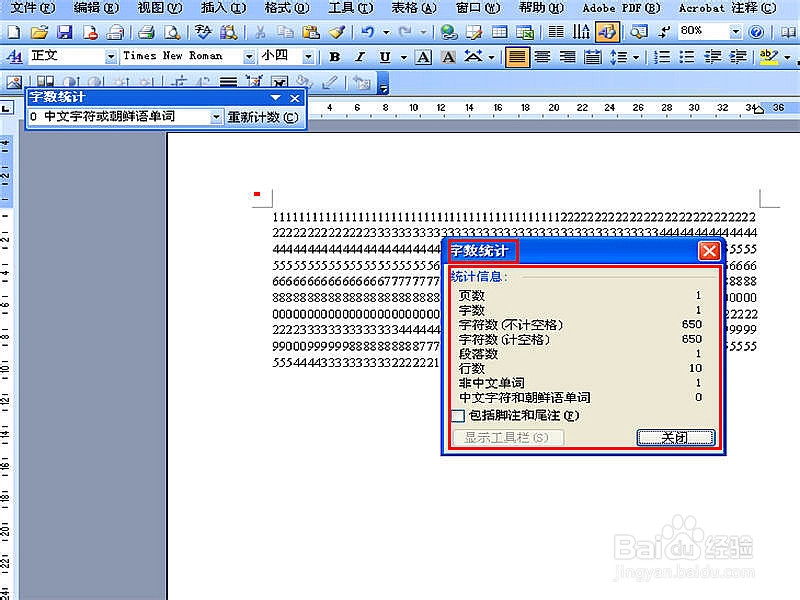Open the 视图 menu
This screenshot has width=800, height=600.
coord(160,8)
